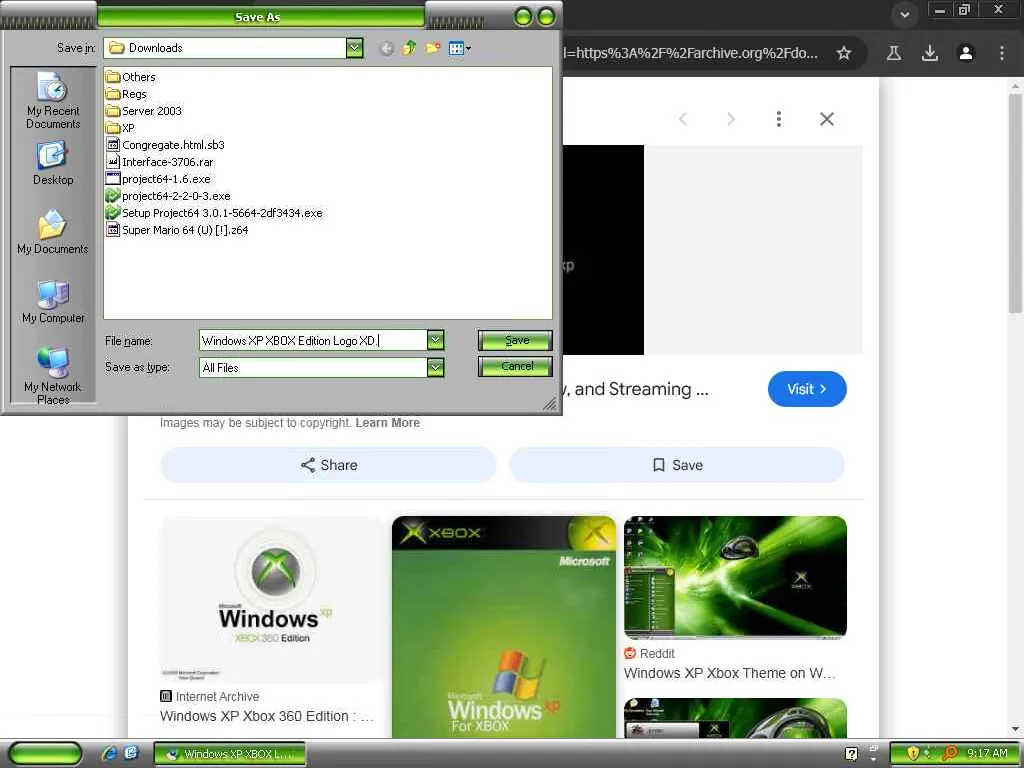
Task: Open Chrome three-dot menu
Action: pos(1002,53)
